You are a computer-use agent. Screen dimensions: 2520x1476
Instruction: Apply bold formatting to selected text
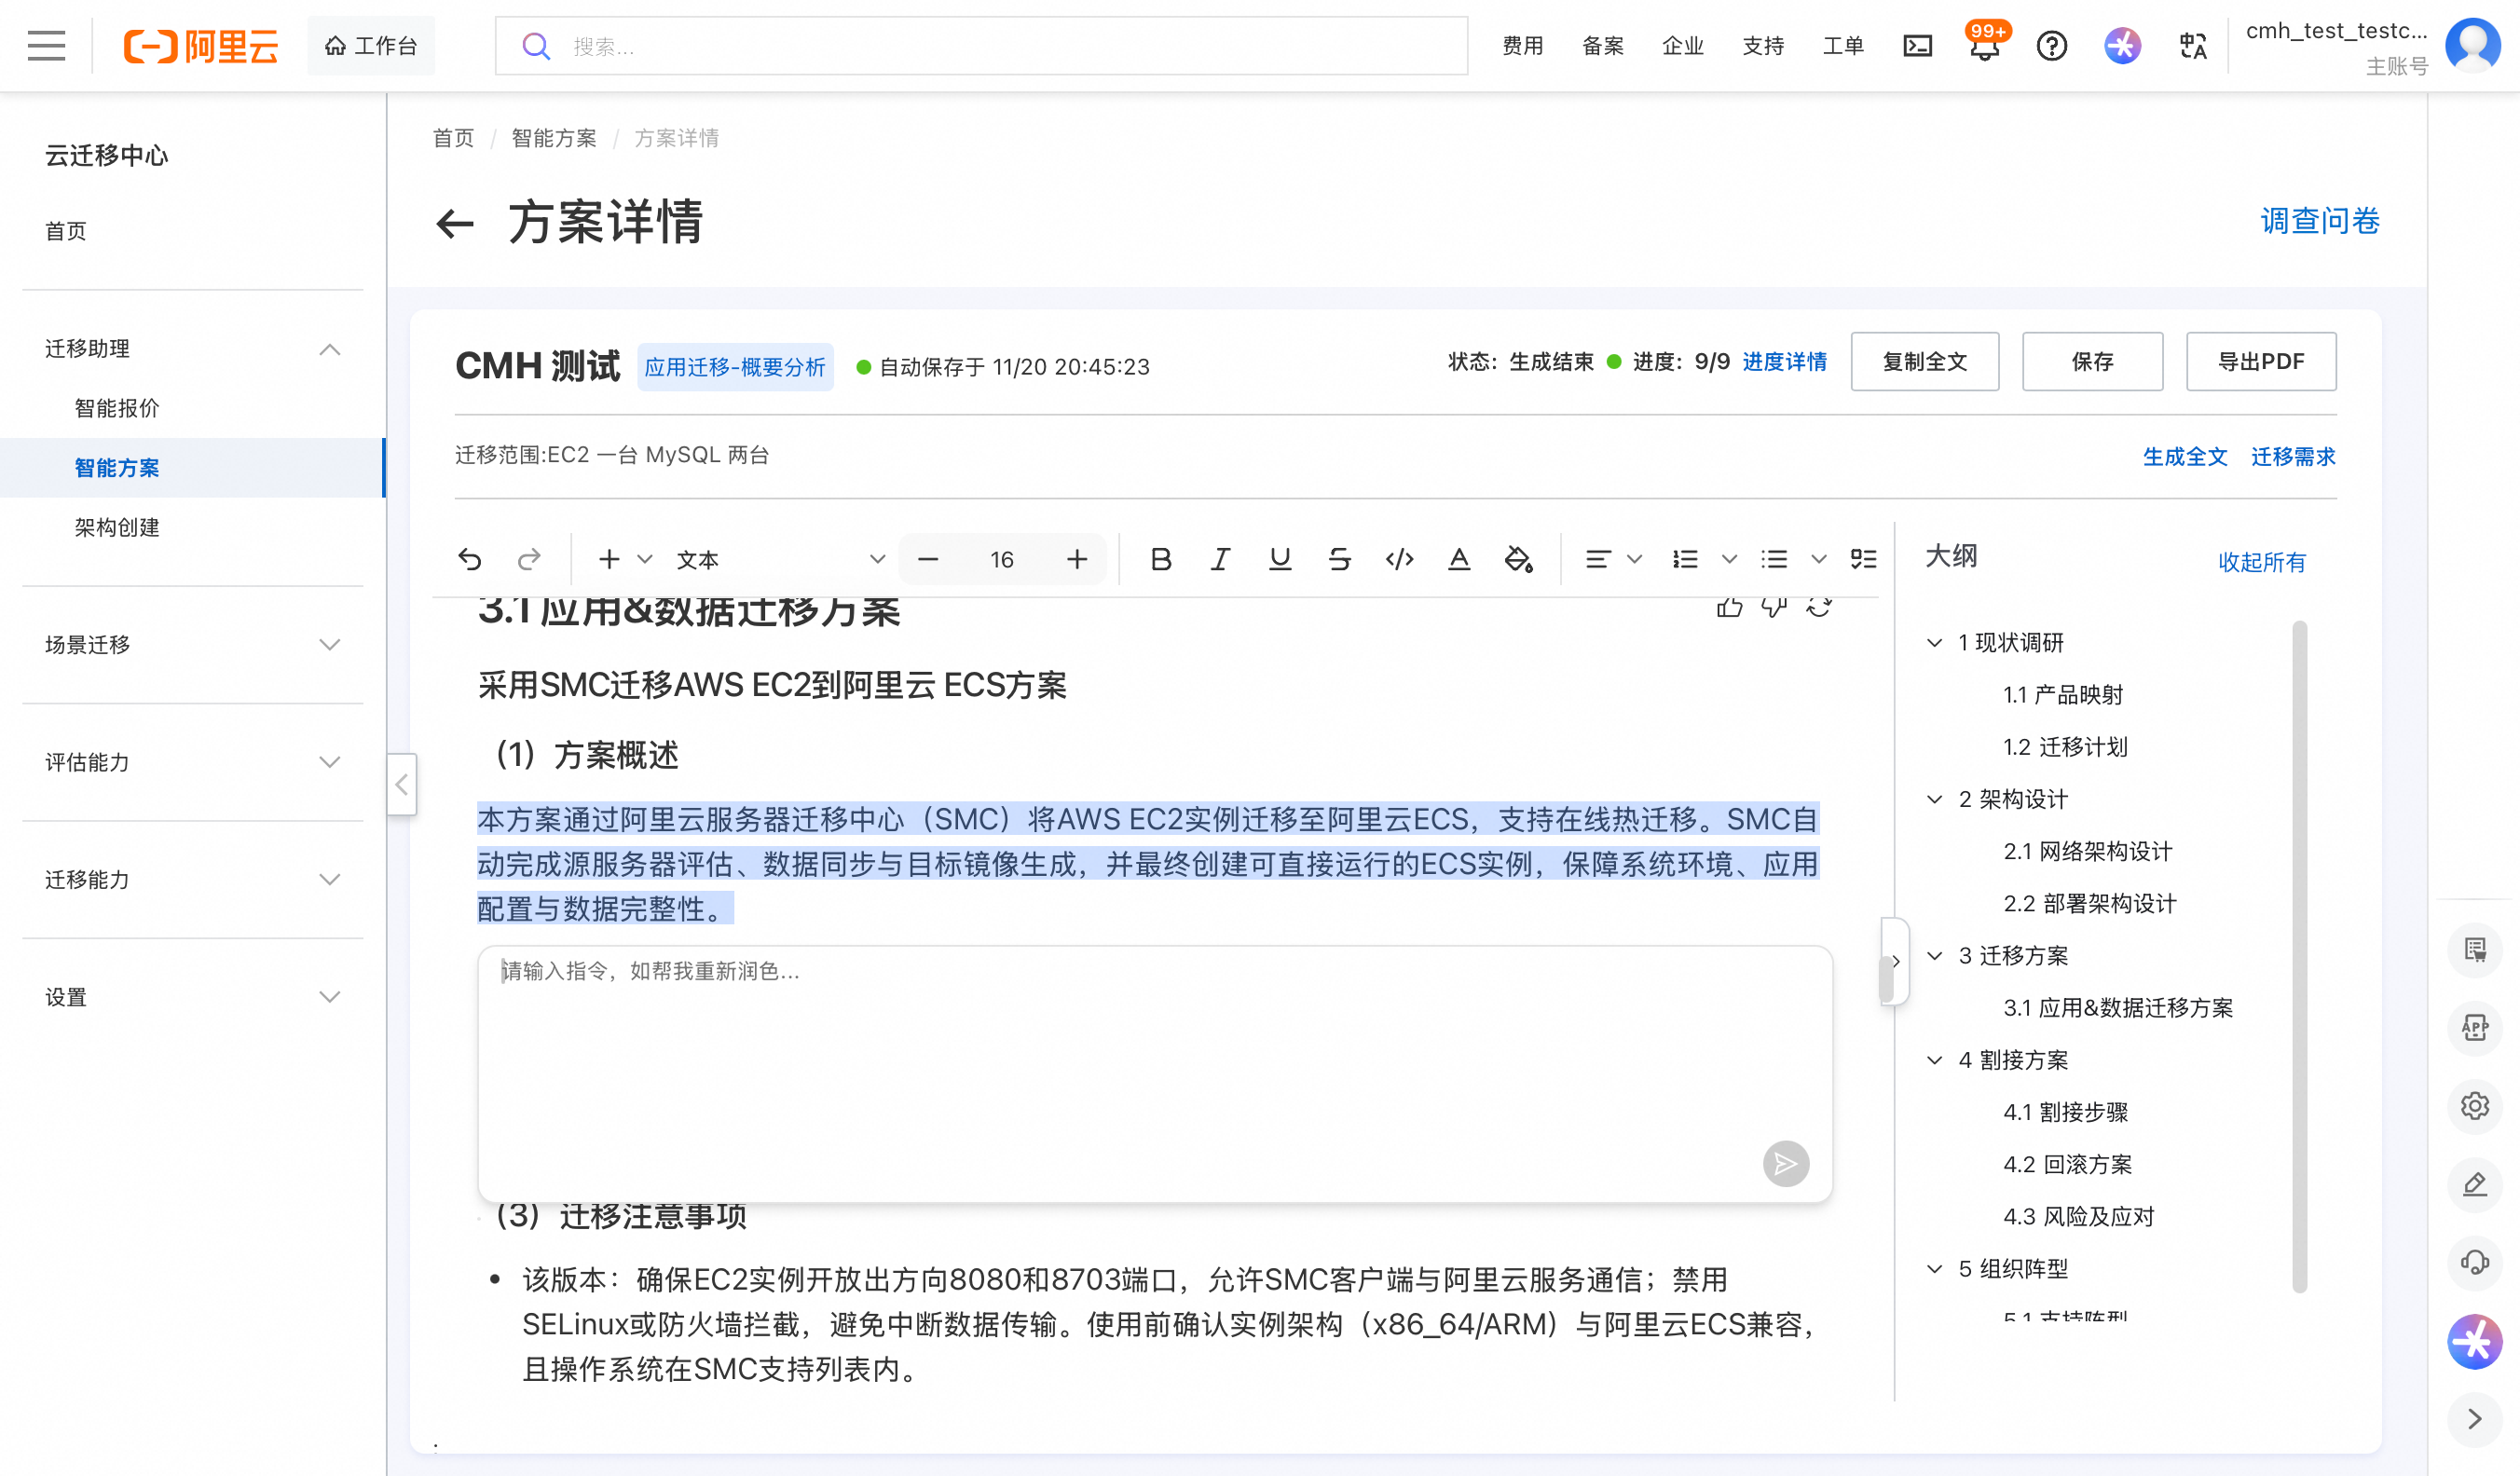pyautogui.click(x=1160, y=559)
